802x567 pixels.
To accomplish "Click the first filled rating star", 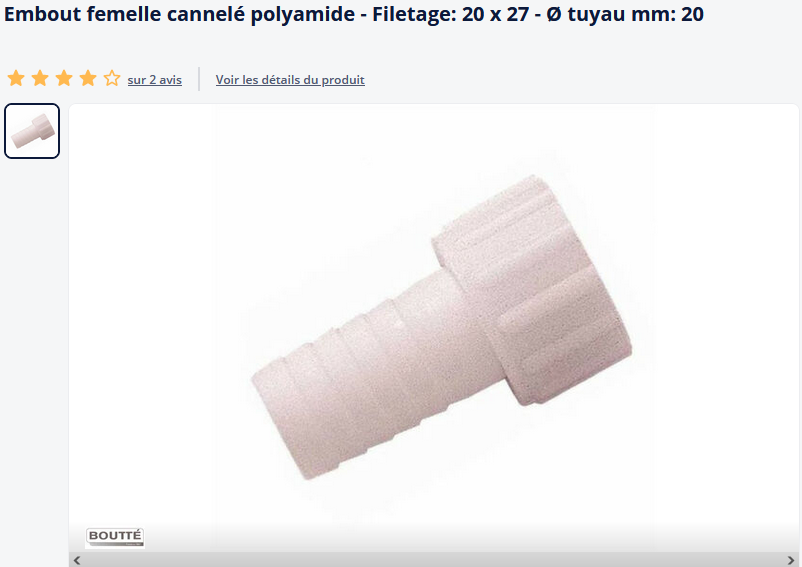I will pyautogui.click(x=16, y=79).
